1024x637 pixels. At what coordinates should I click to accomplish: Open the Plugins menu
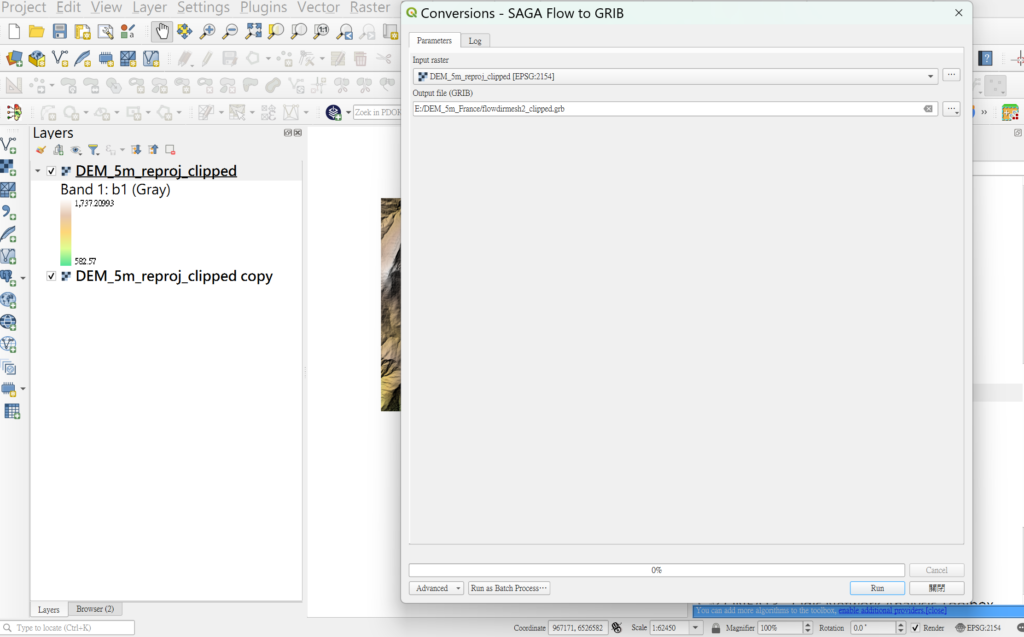click(x=263, y=7)
